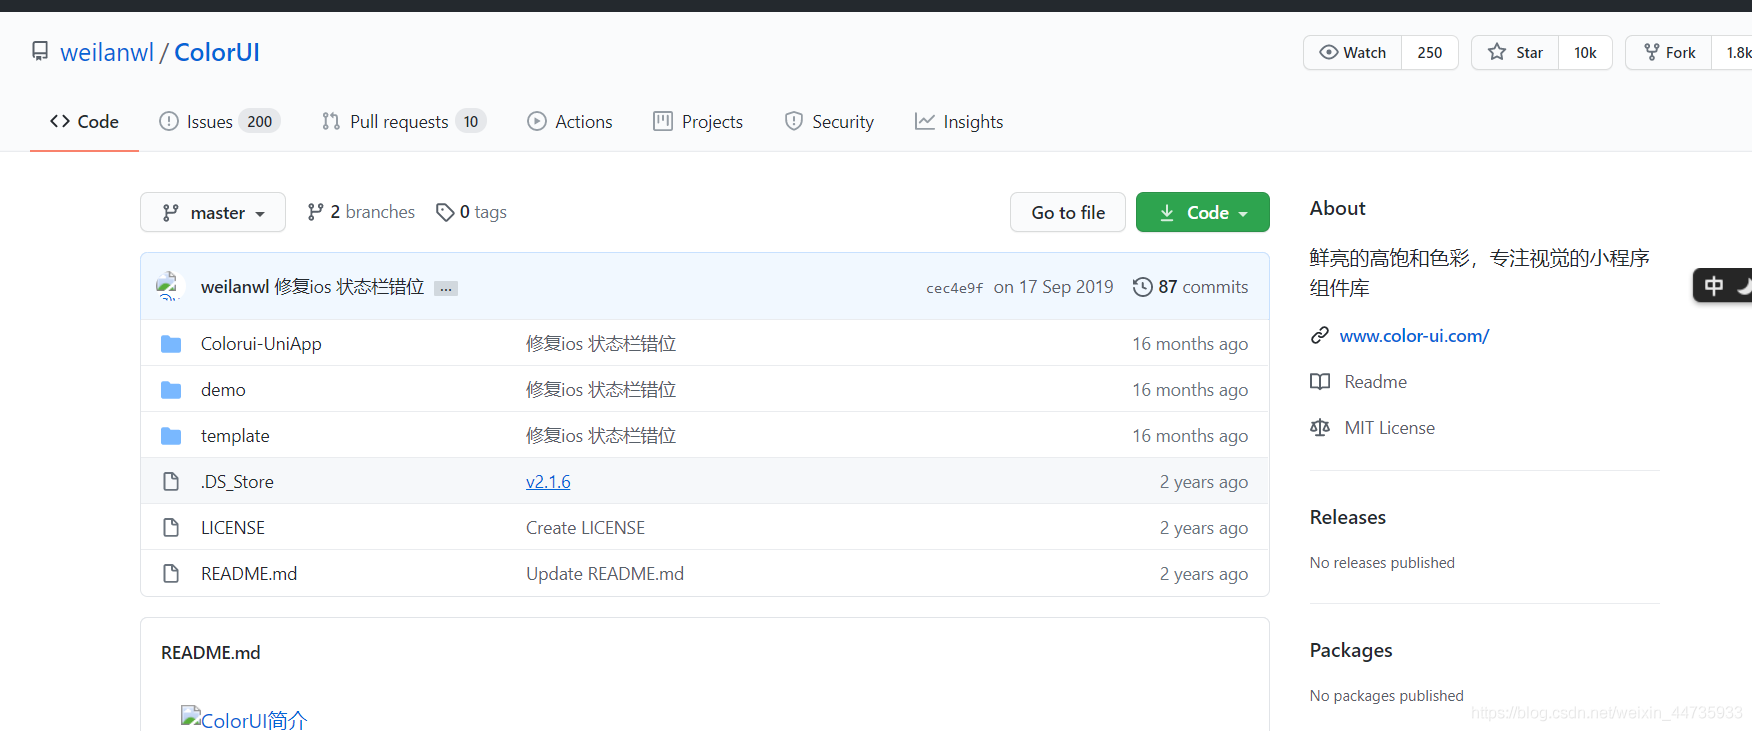Open commit message in Colorui-UniApp row
Viewport: 1752px width, 731px height.
[x=601, y=344]
